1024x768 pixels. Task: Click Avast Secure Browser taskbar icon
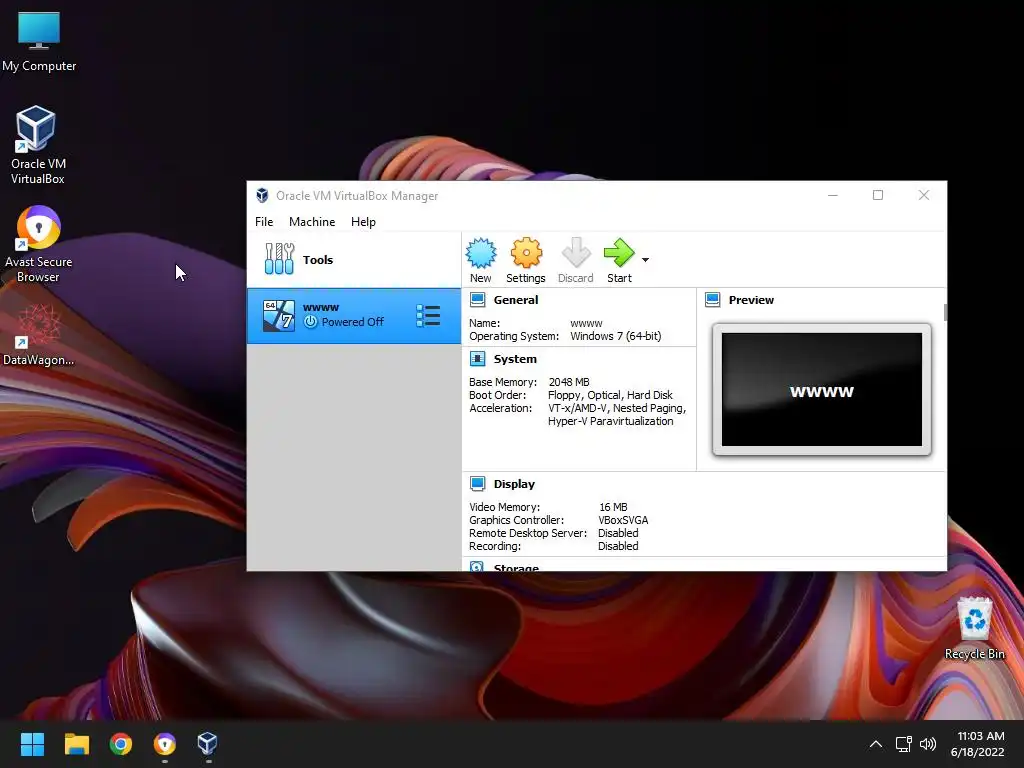click(x=165, y=744)
